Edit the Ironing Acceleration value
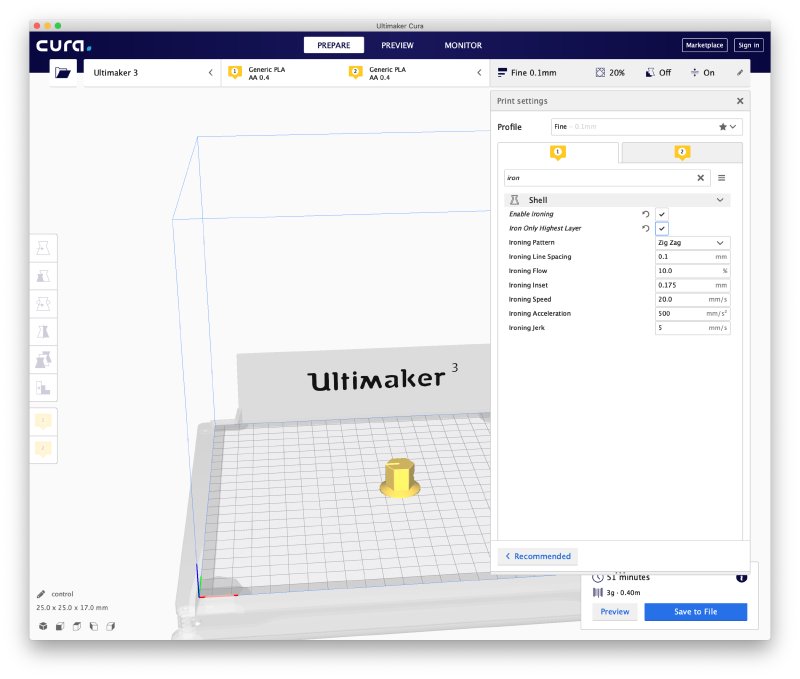 pyautogui.click(x=692, y=314)
